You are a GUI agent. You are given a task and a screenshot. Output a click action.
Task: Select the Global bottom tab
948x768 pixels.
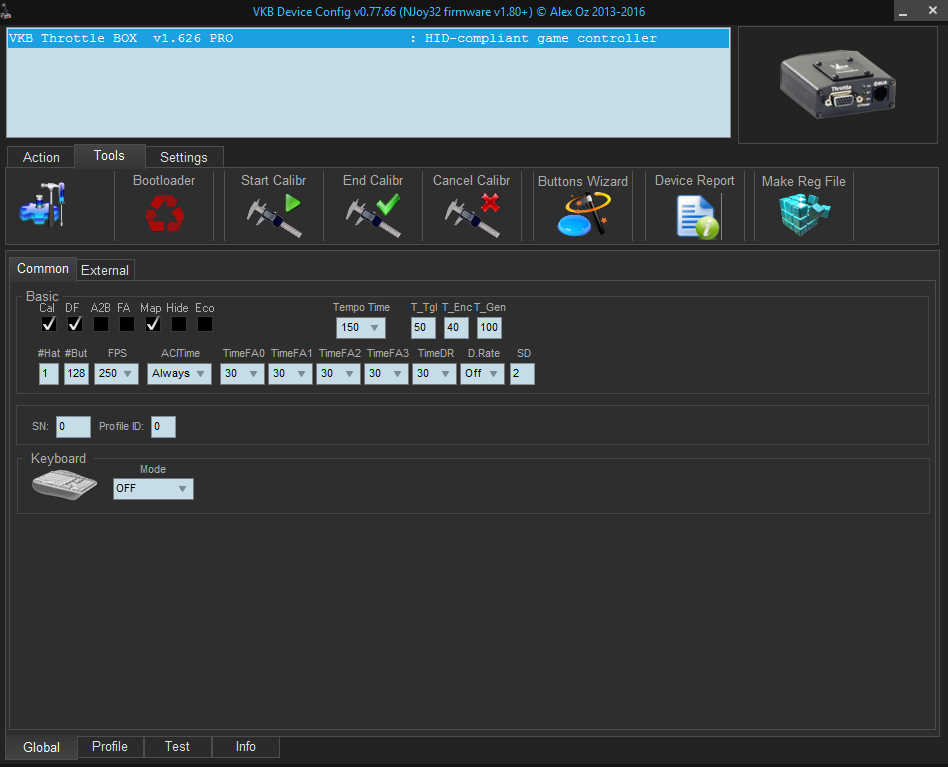click(42, 747)
